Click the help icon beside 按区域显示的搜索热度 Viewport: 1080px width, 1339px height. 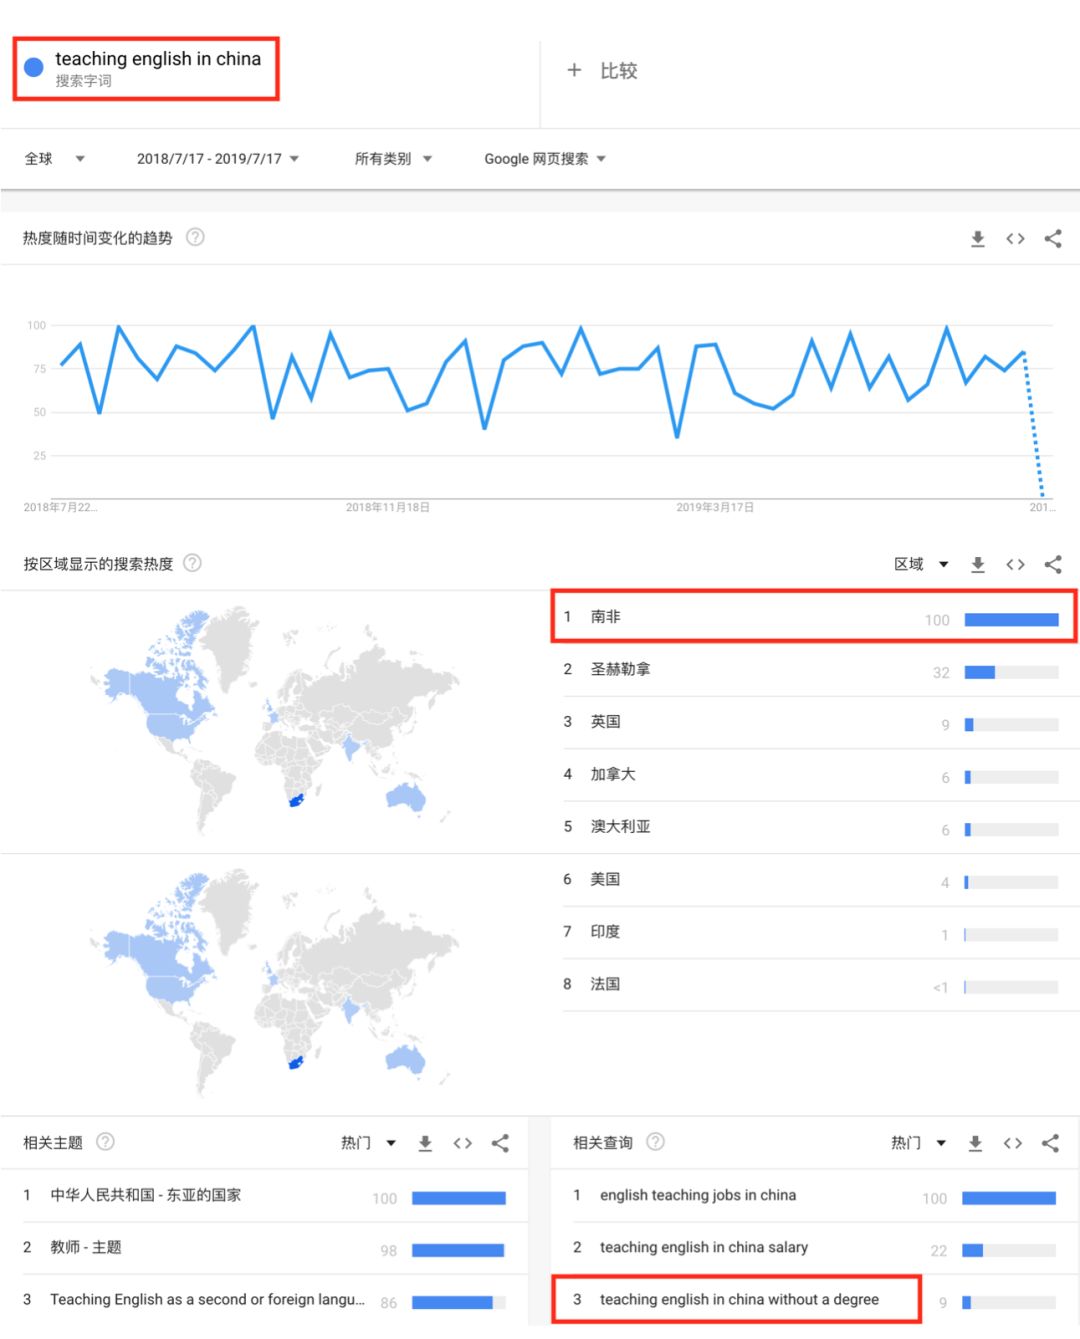[x=191, y=563]
